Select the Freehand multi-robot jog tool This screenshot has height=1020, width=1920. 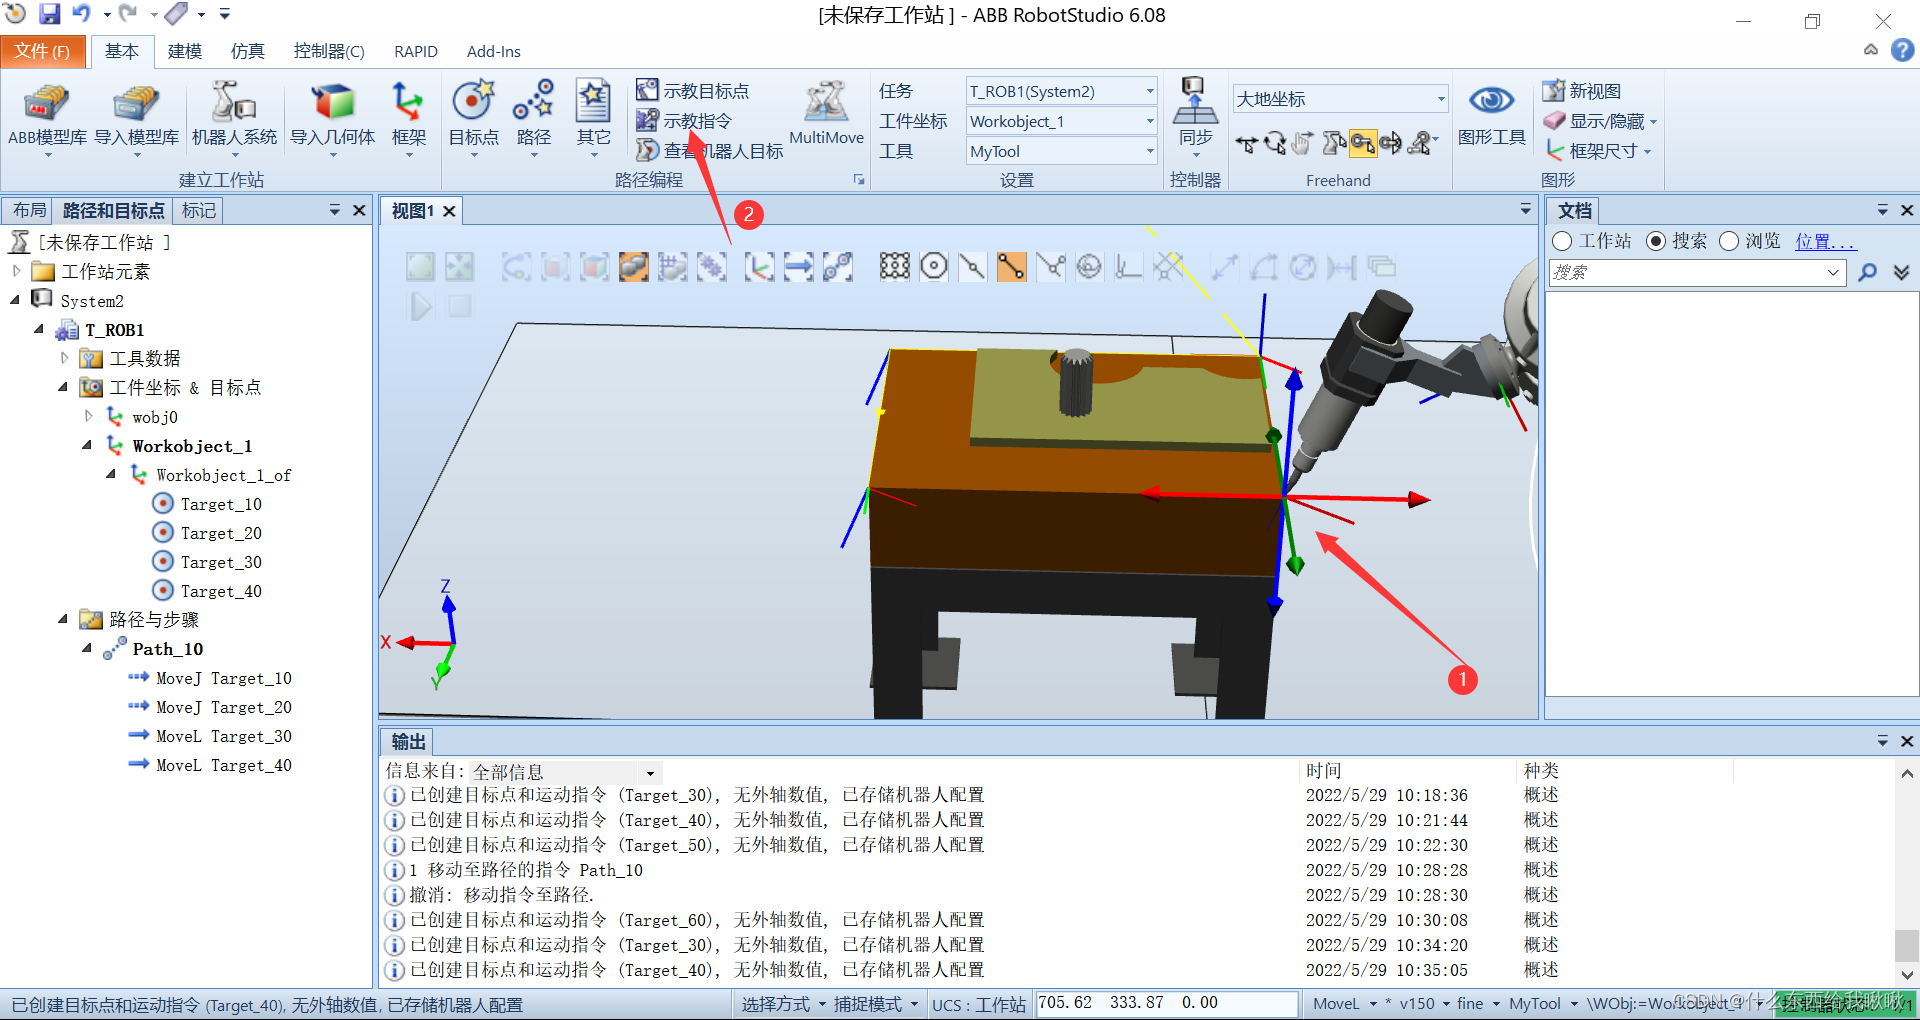tap(1421, 144)
